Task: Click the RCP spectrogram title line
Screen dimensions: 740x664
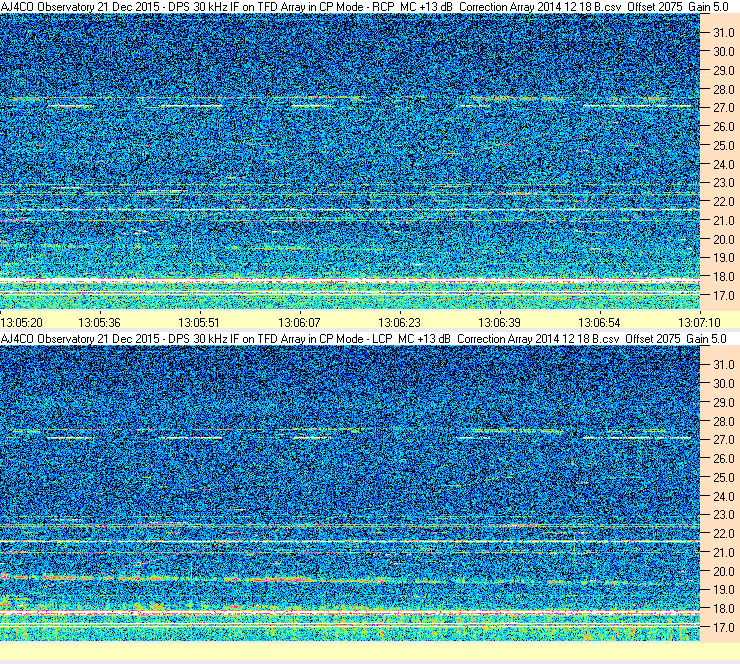Action: click(x=364, y=7)
